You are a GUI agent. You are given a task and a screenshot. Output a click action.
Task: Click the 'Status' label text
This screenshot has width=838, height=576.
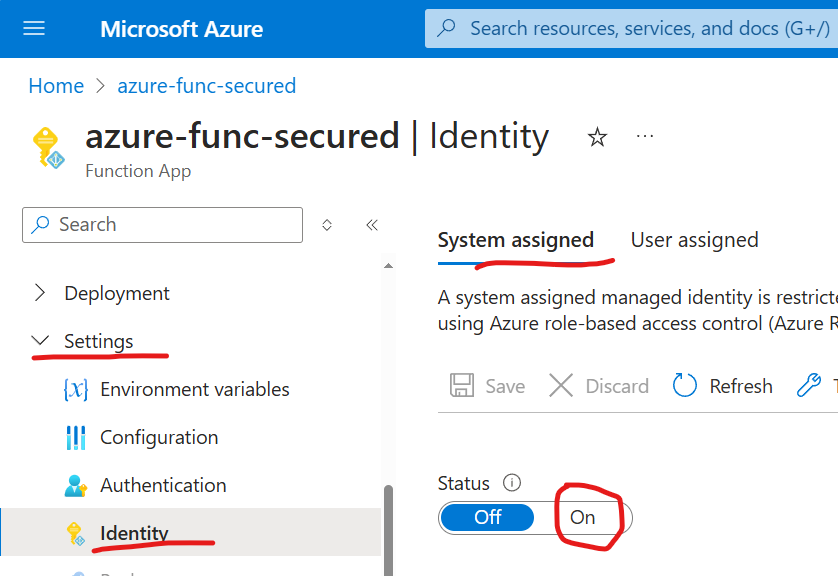point(463,483)
